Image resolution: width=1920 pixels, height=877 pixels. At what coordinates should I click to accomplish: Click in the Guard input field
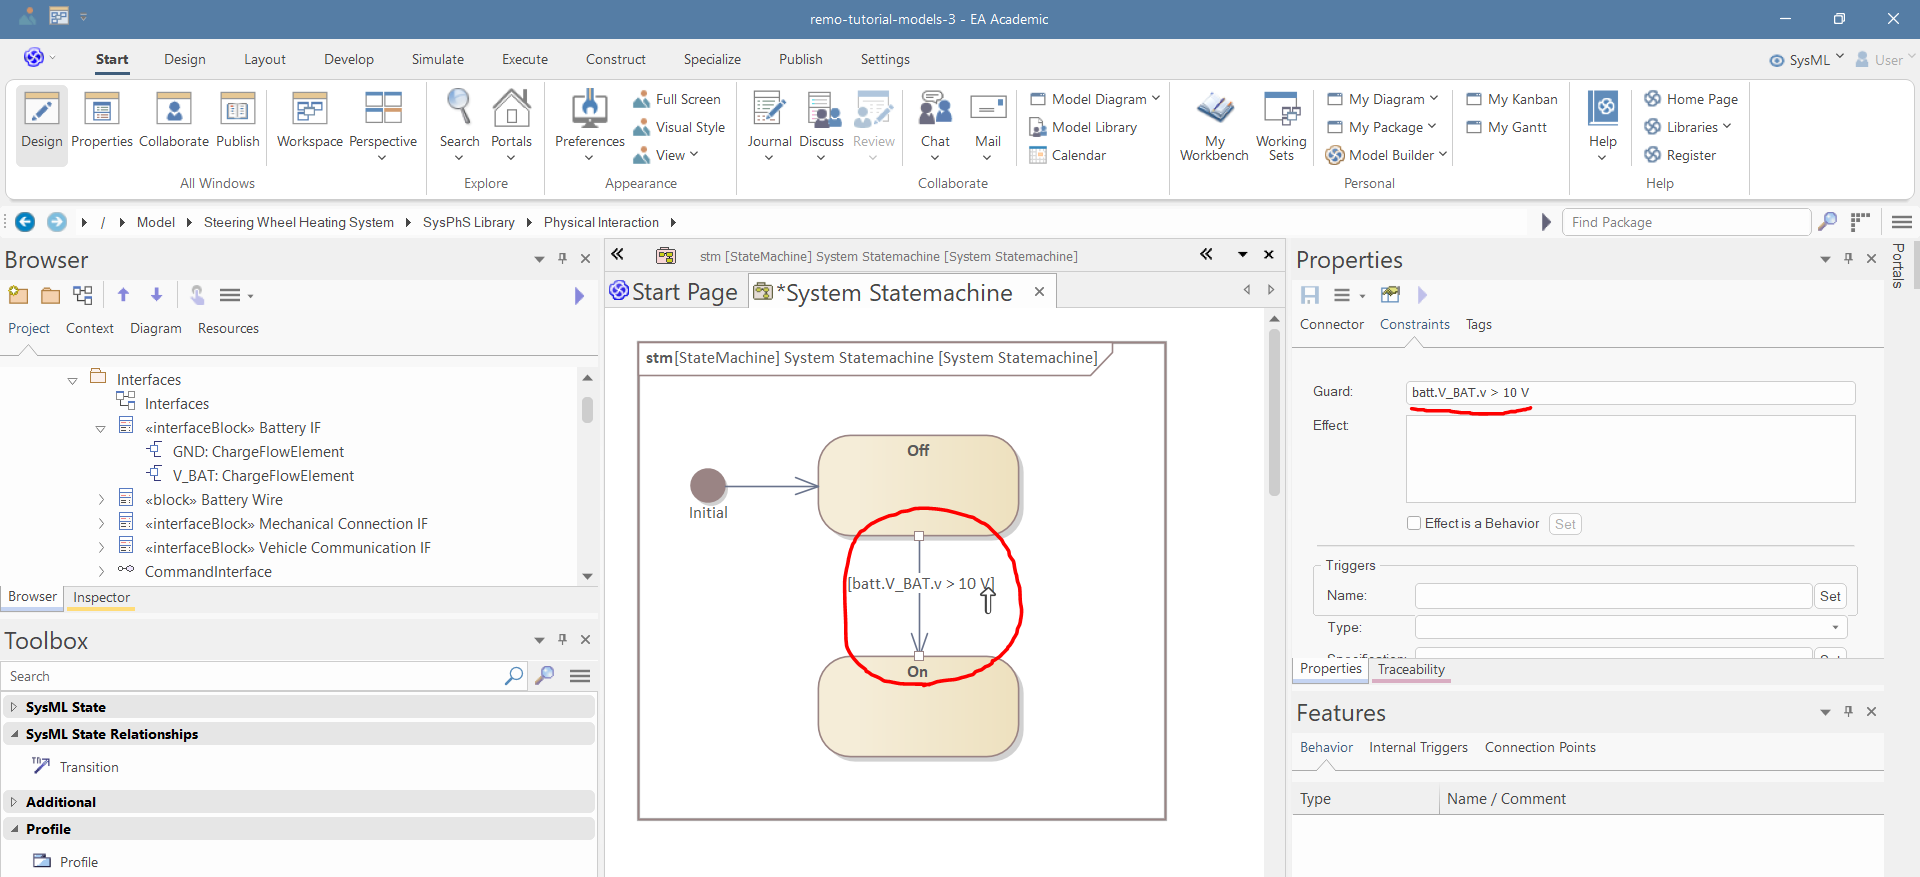1630,393
